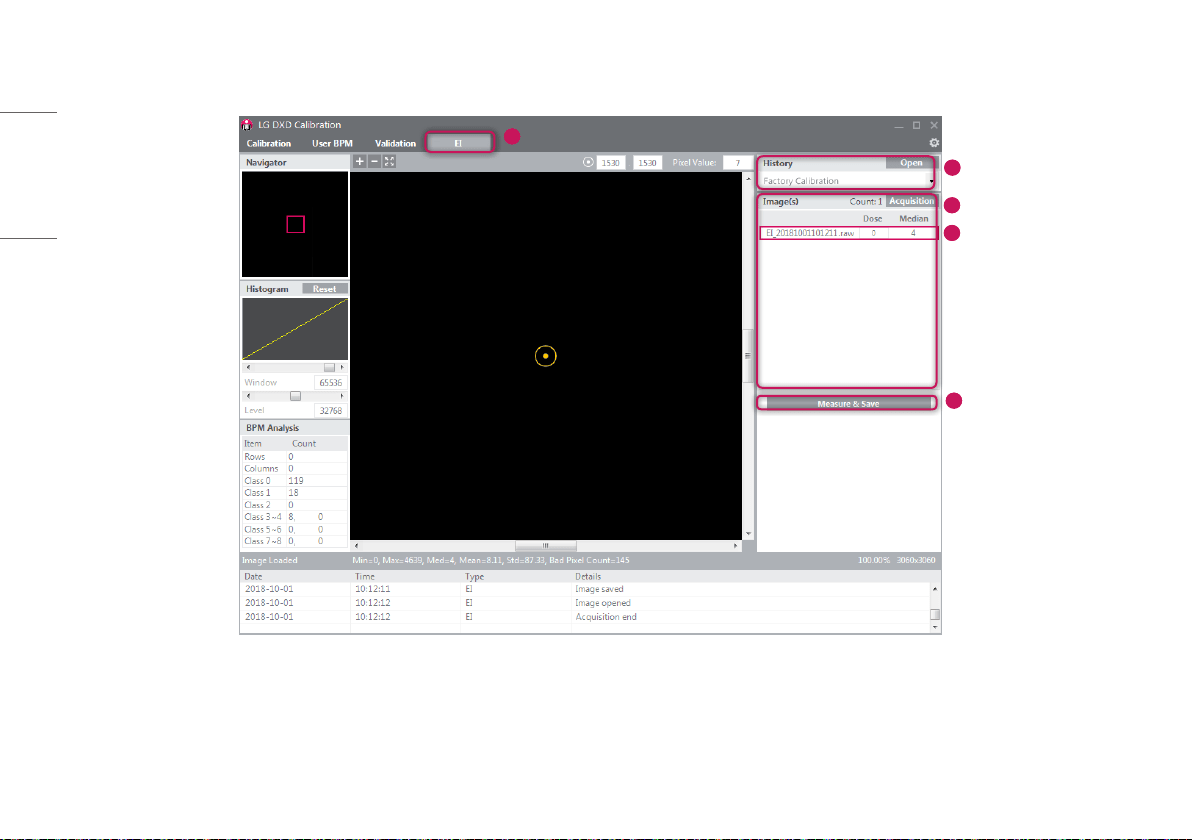1192x840 pixels.
Task: Click the Measure & Save button
Action: pyautogui.click(x=848, y=404)
